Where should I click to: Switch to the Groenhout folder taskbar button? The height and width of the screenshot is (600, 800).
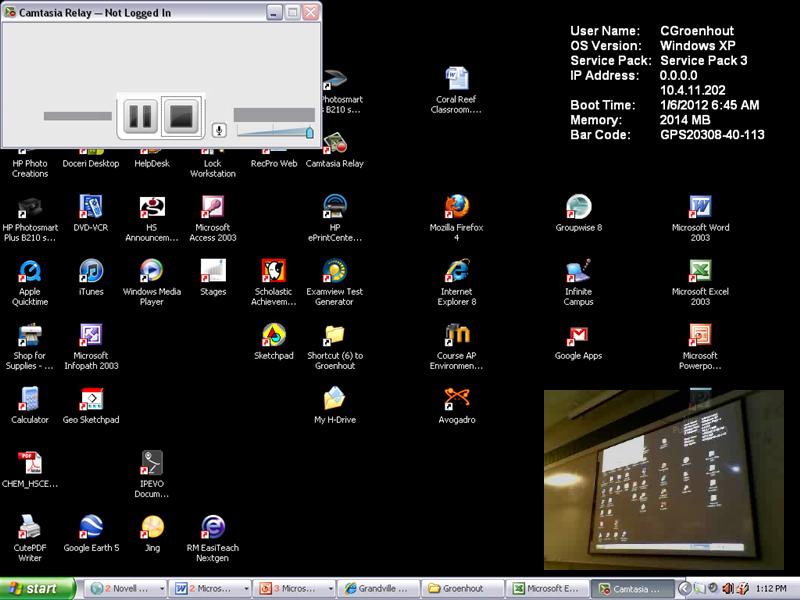coord(463,588)
